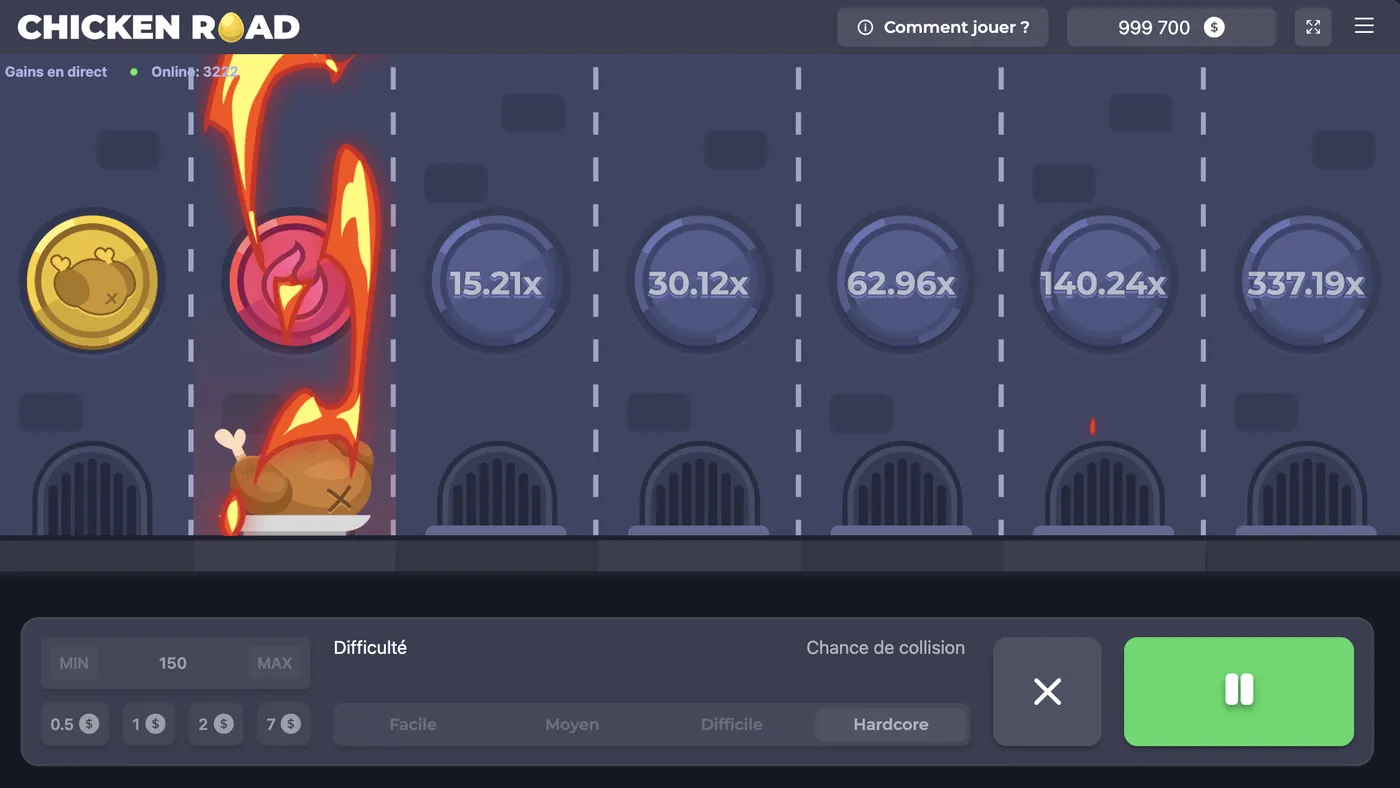
Task: Click the Gains en direct label
Action: click(x=55, y=71)
